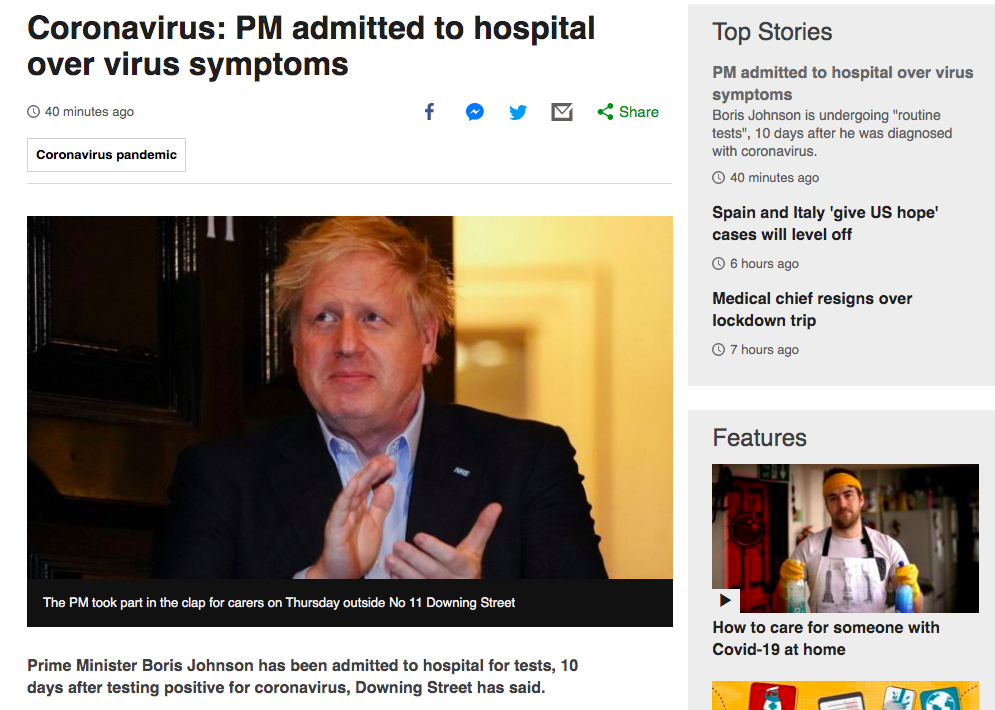The image size is (995, 710).
Task: Share on Twitter bird icon
Action: (518, 112)
